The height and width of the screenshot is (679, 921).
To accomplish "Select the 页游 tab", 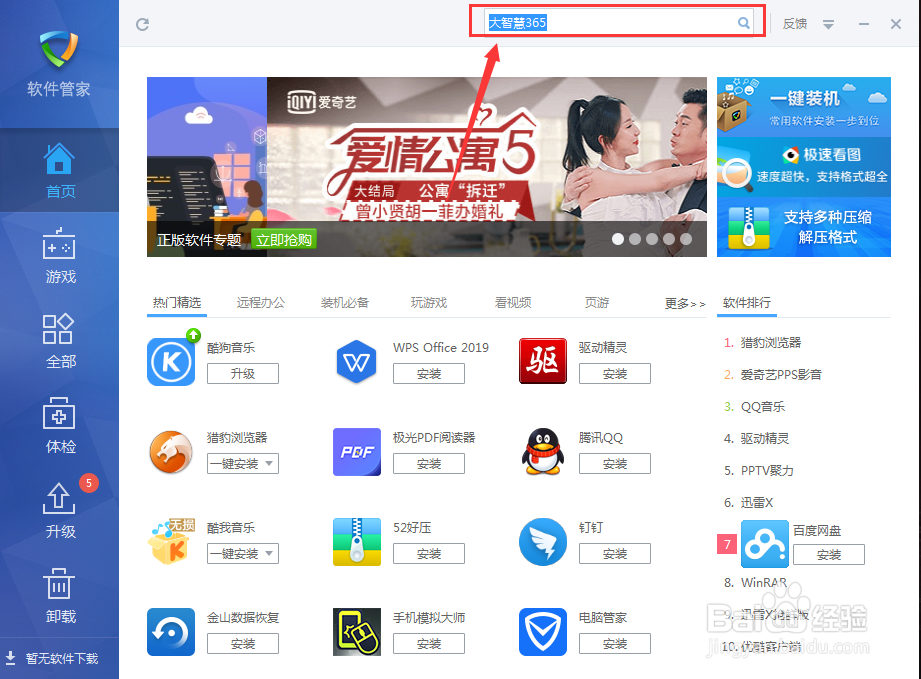I will coord(597,302).
